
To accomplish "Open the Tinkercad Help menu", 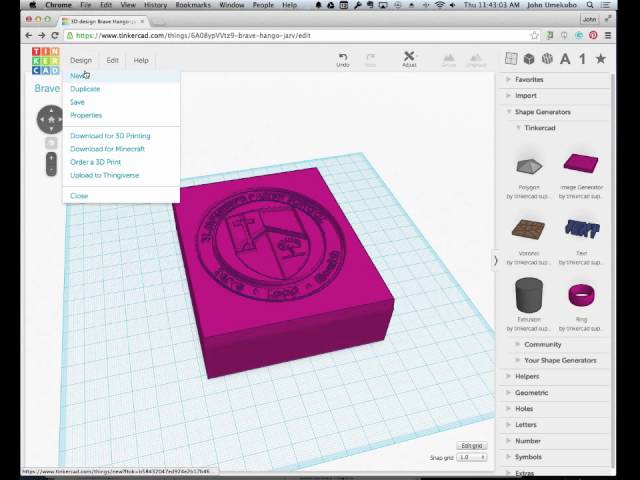I will tap(141, 60).
